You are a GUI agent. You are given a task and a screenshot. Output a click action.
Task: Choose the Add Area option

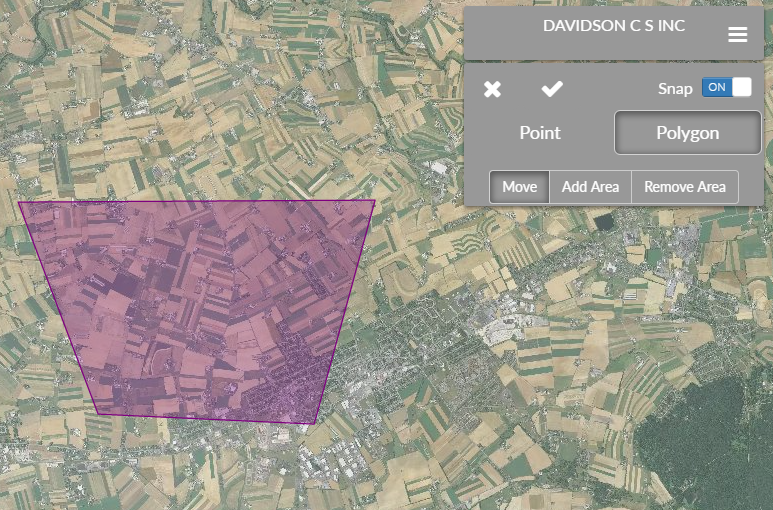590,187
